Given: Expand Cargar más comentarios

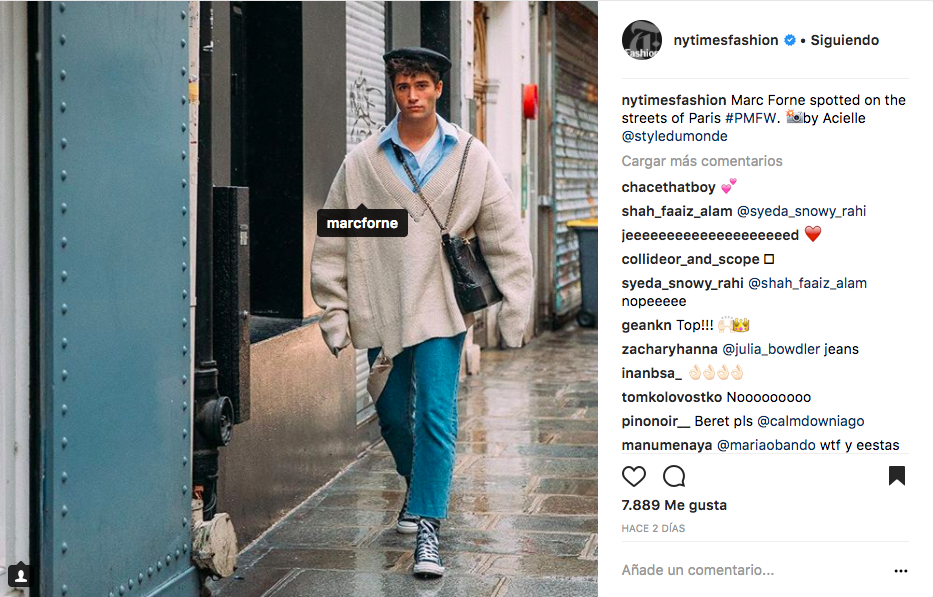Looking at the screenshot, I should 702,161.
